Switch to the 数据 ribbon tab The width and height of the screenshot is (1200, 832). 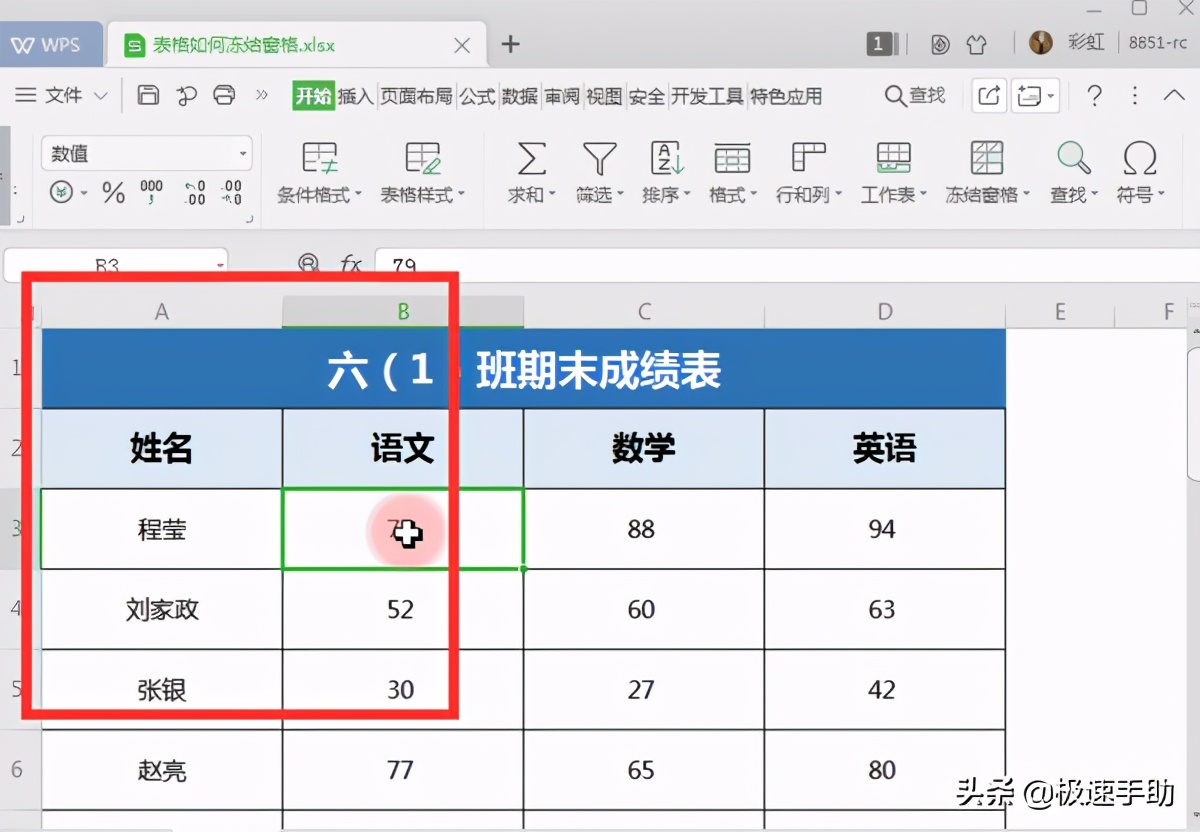click(x=520, y=96)
